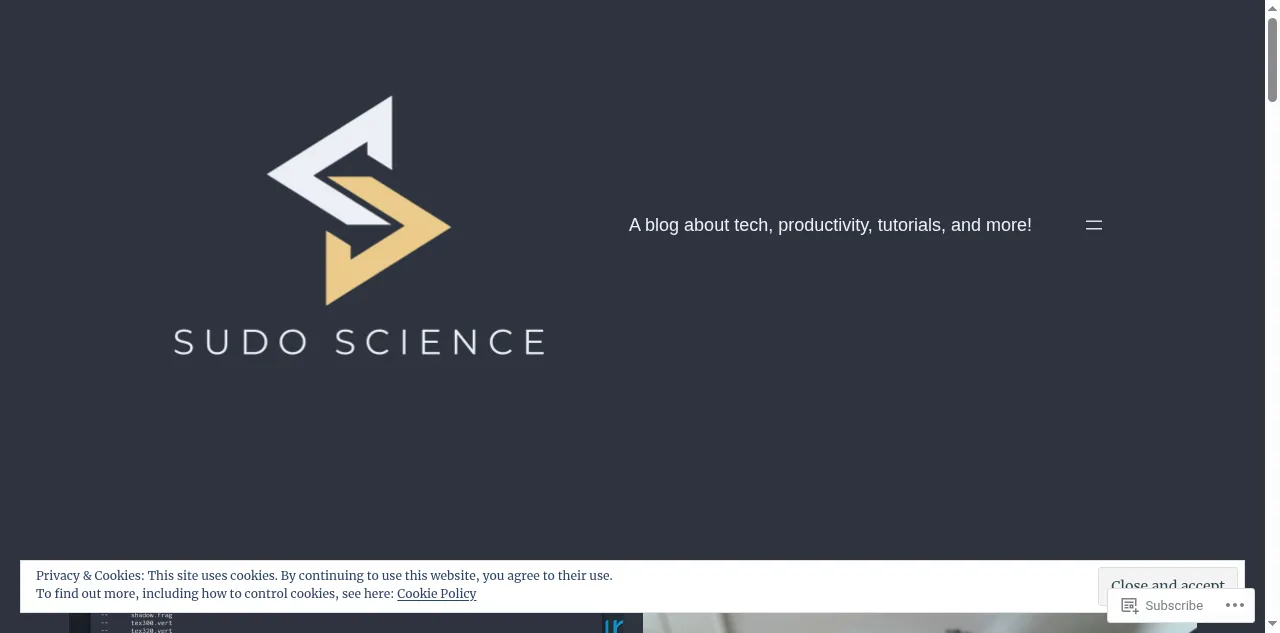Open the Cookie Policy link
Image resolution: width=1280 pixels, height=633 pixels.
pos(436,594)
